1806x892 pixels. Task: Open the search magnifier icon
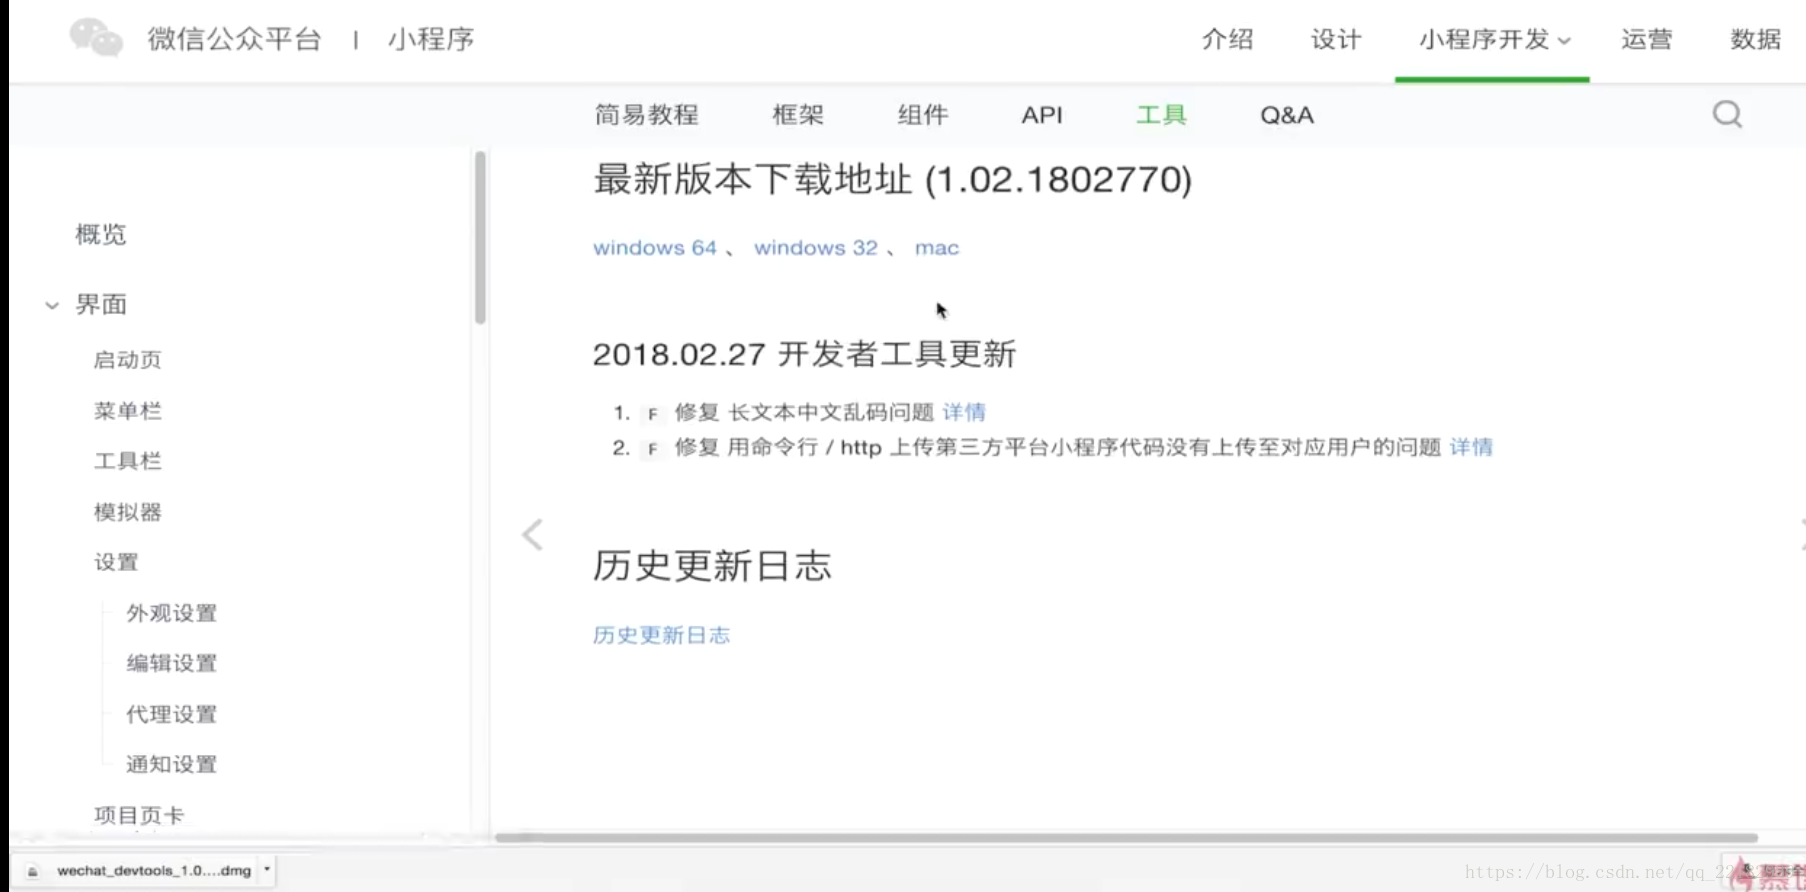click(1727, 114)
